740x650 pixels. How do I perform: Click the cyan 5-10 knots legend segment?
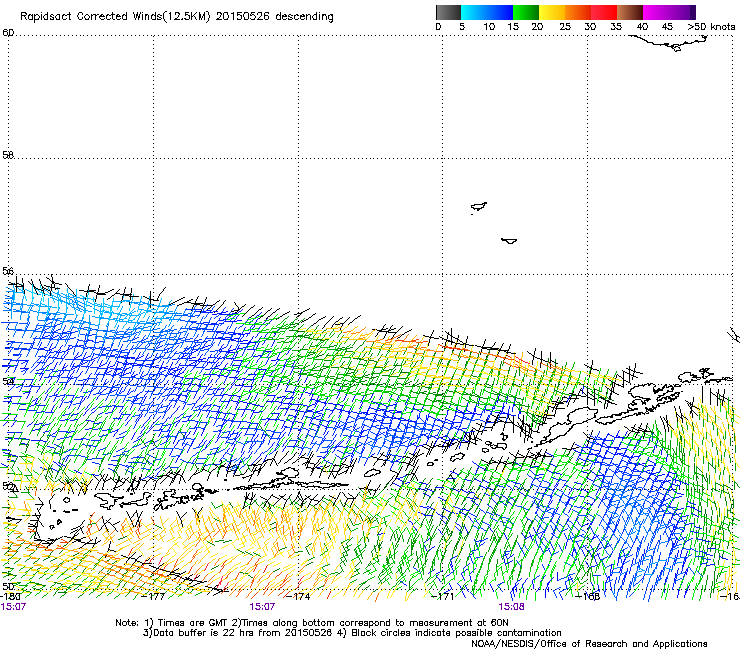(473, 12)
